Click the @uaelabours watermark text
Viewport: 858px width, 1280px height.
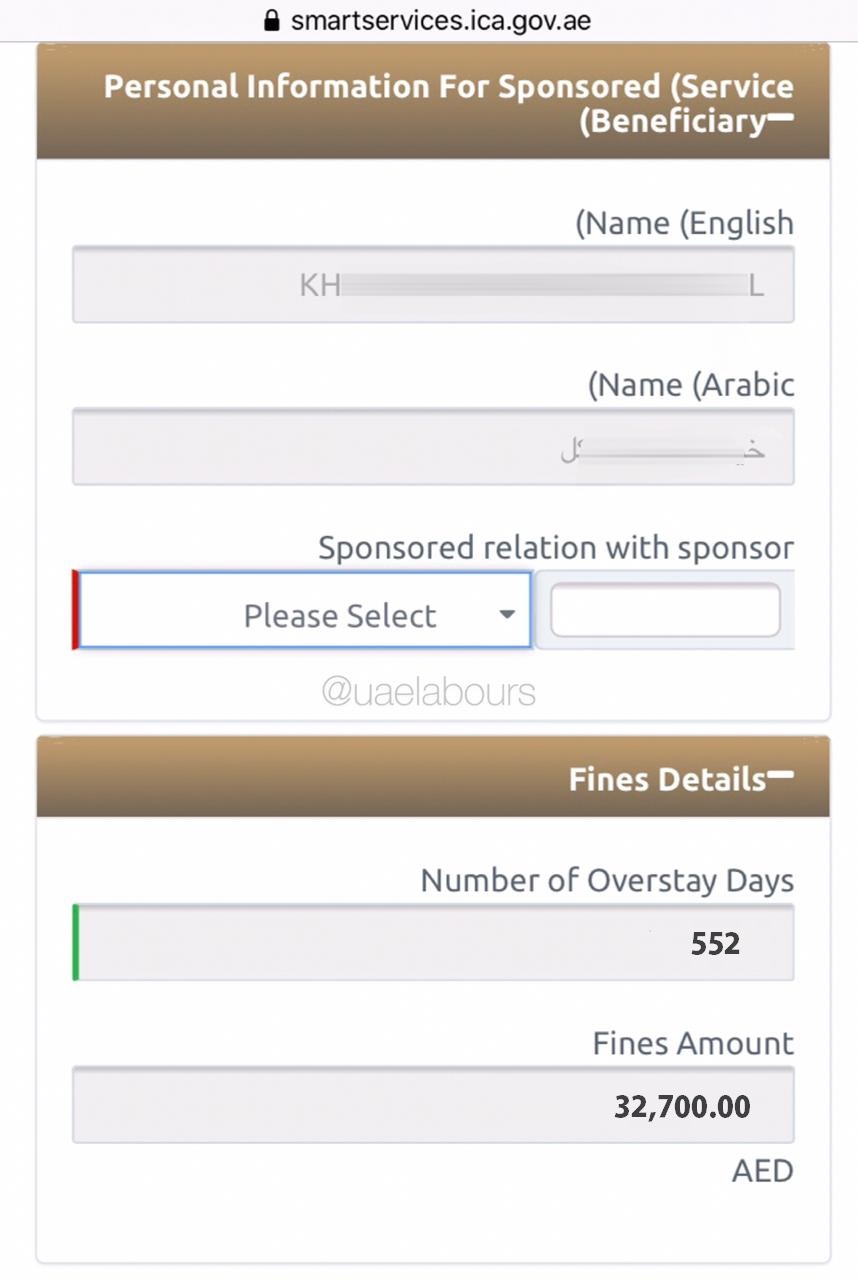click(428, 691)
